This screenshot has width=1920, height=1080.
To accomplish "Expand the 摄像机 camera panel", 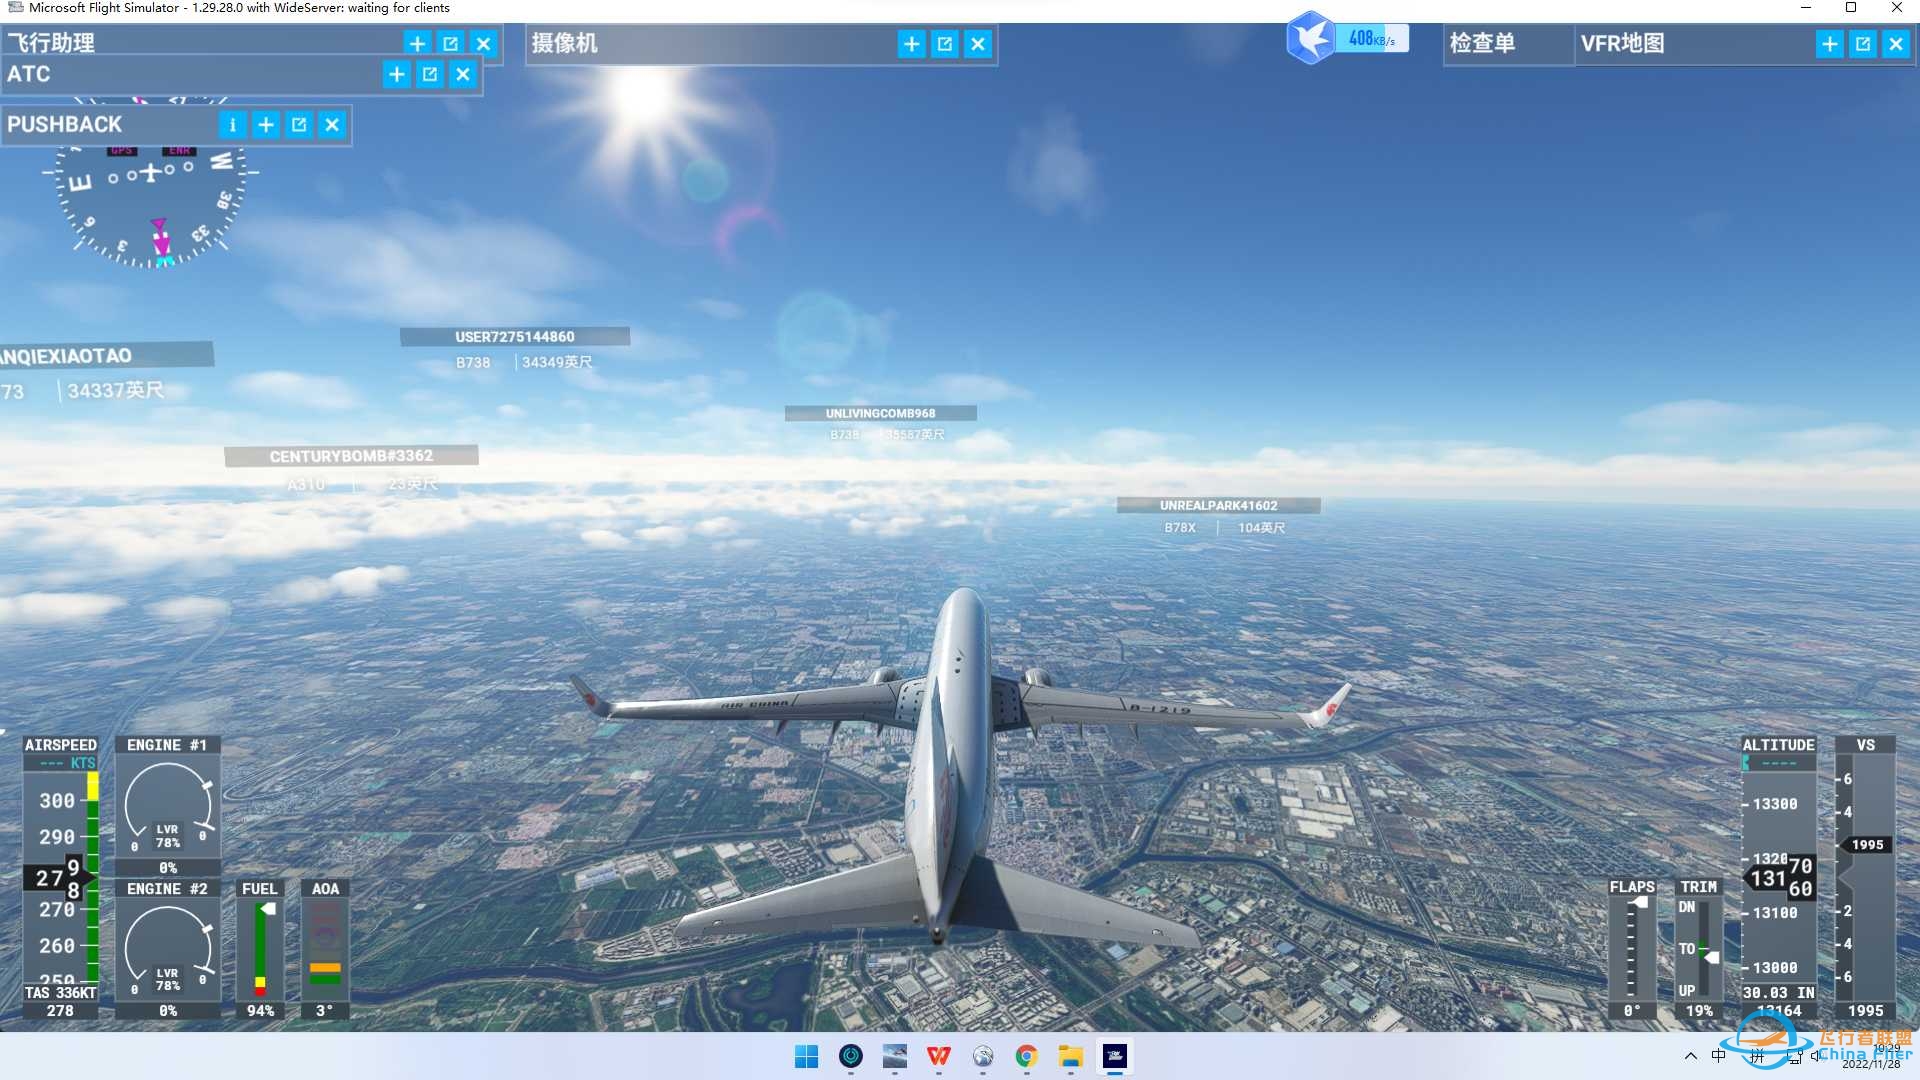I will click(x=911, y=44).
